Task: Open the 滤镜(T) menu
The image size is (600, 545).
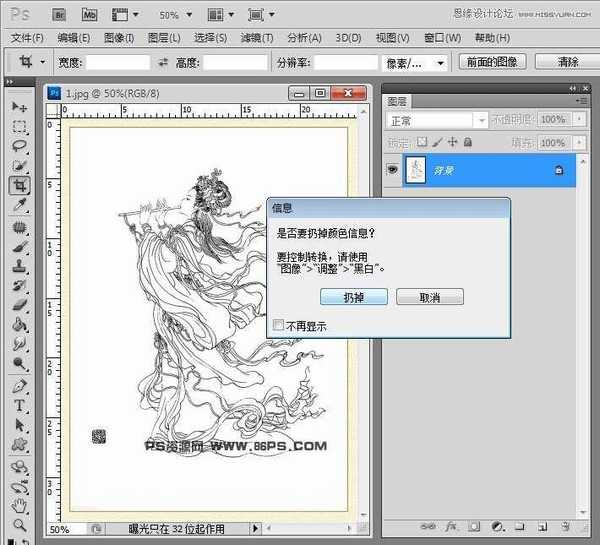Action: [258, 38]
